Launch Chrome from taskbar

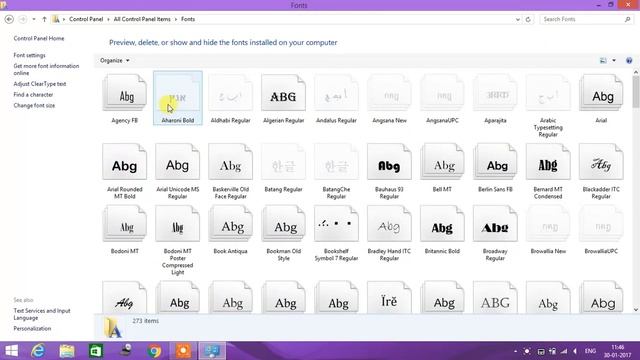coord(154,351)
